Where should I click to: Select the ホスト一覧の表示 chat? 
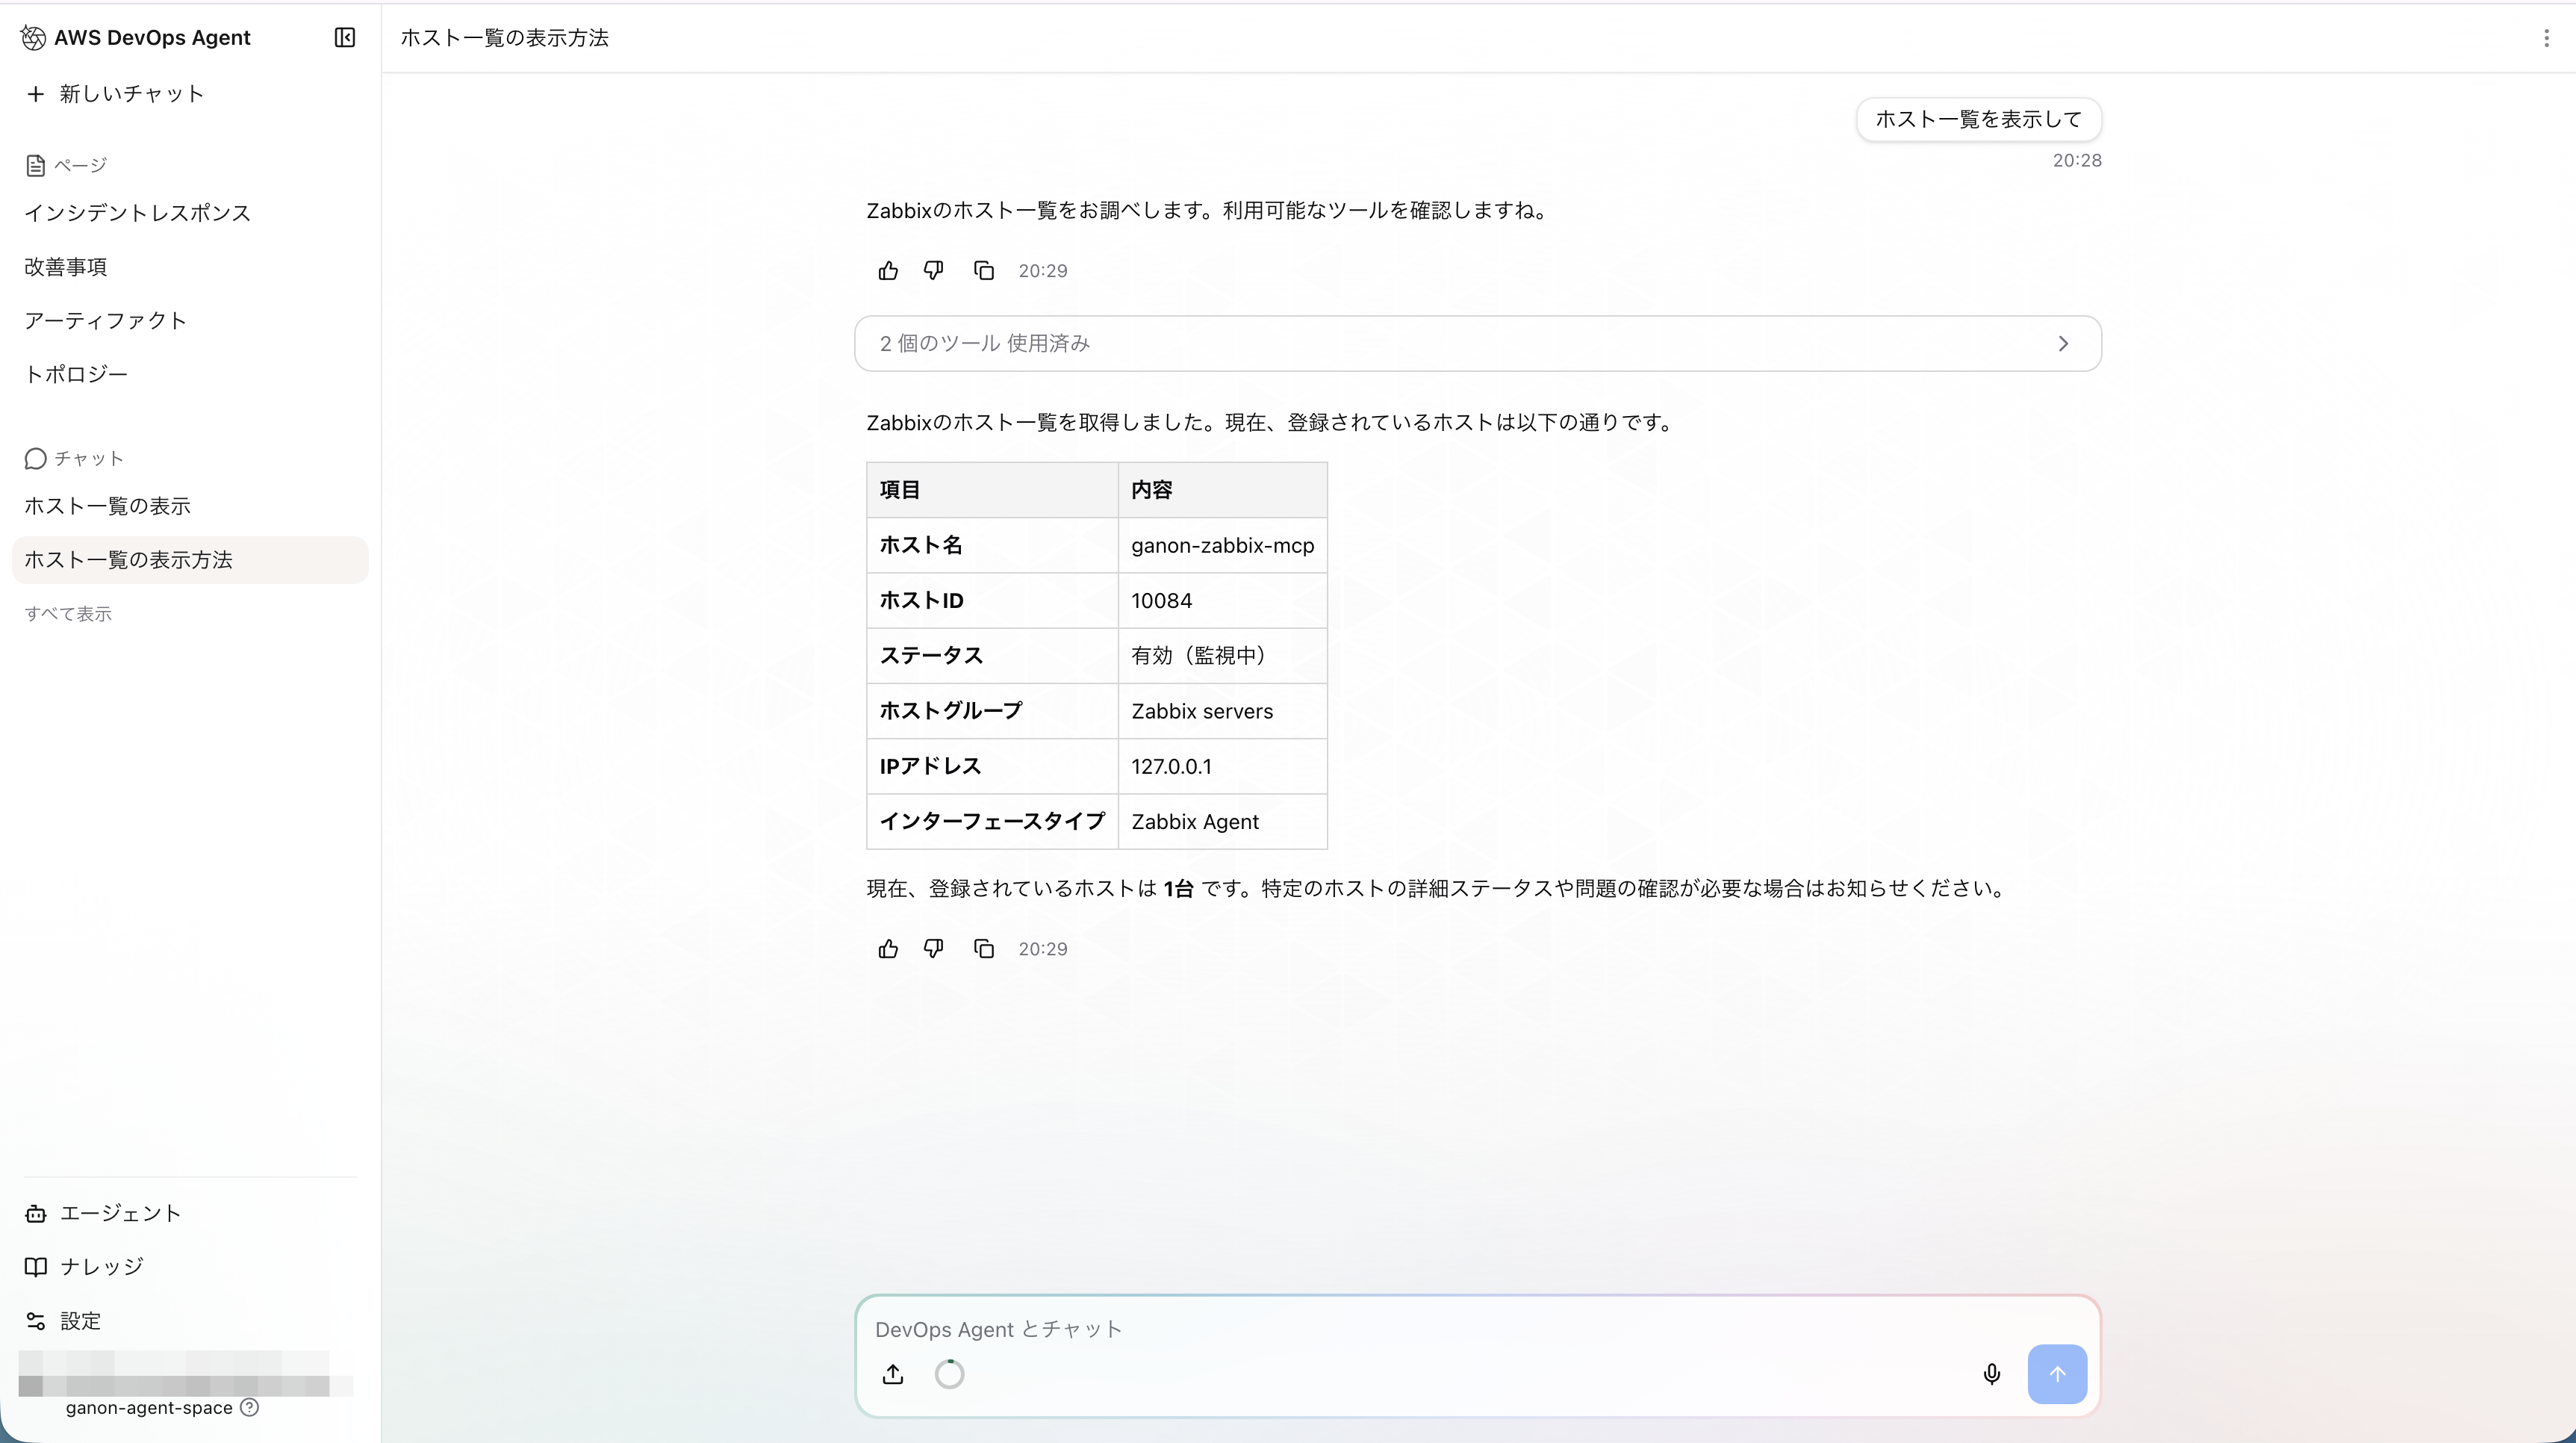[x=107, y=506]
